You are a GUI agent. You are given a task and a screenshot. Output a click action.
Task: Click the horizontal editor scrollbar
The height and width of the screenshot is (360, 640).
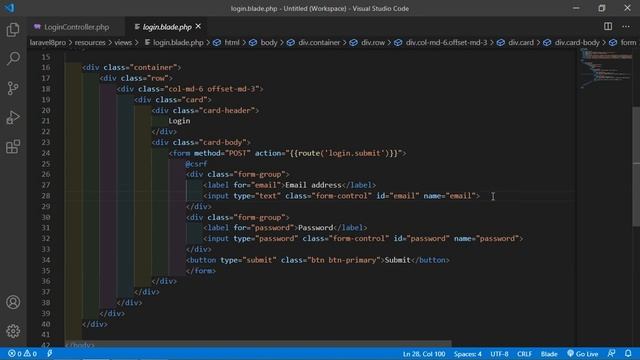258,344
